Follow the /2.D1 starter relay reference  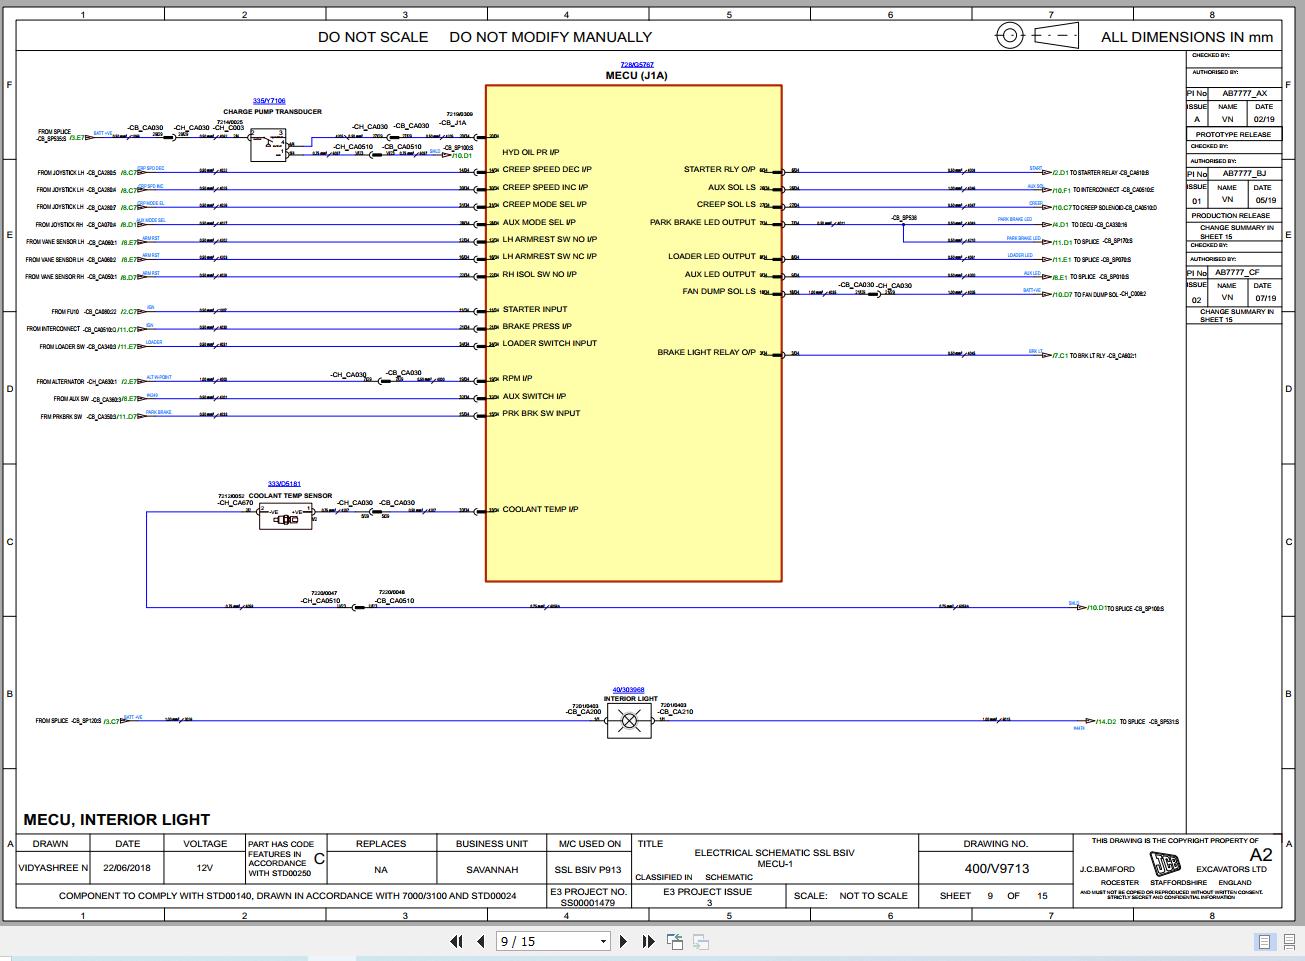[x=1061, y=173]
